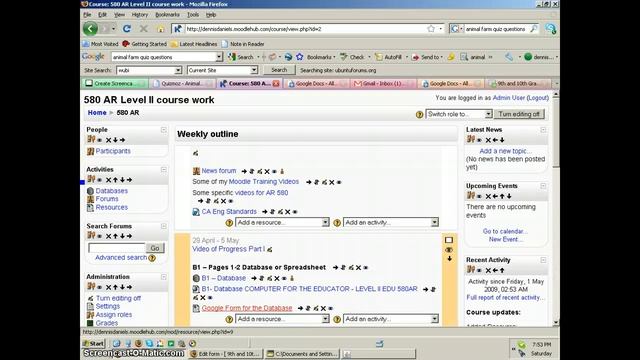The image size is (640, 360).
Task: Edit summary next to Video of Progress Part I
Action: [x=269, y=249]
